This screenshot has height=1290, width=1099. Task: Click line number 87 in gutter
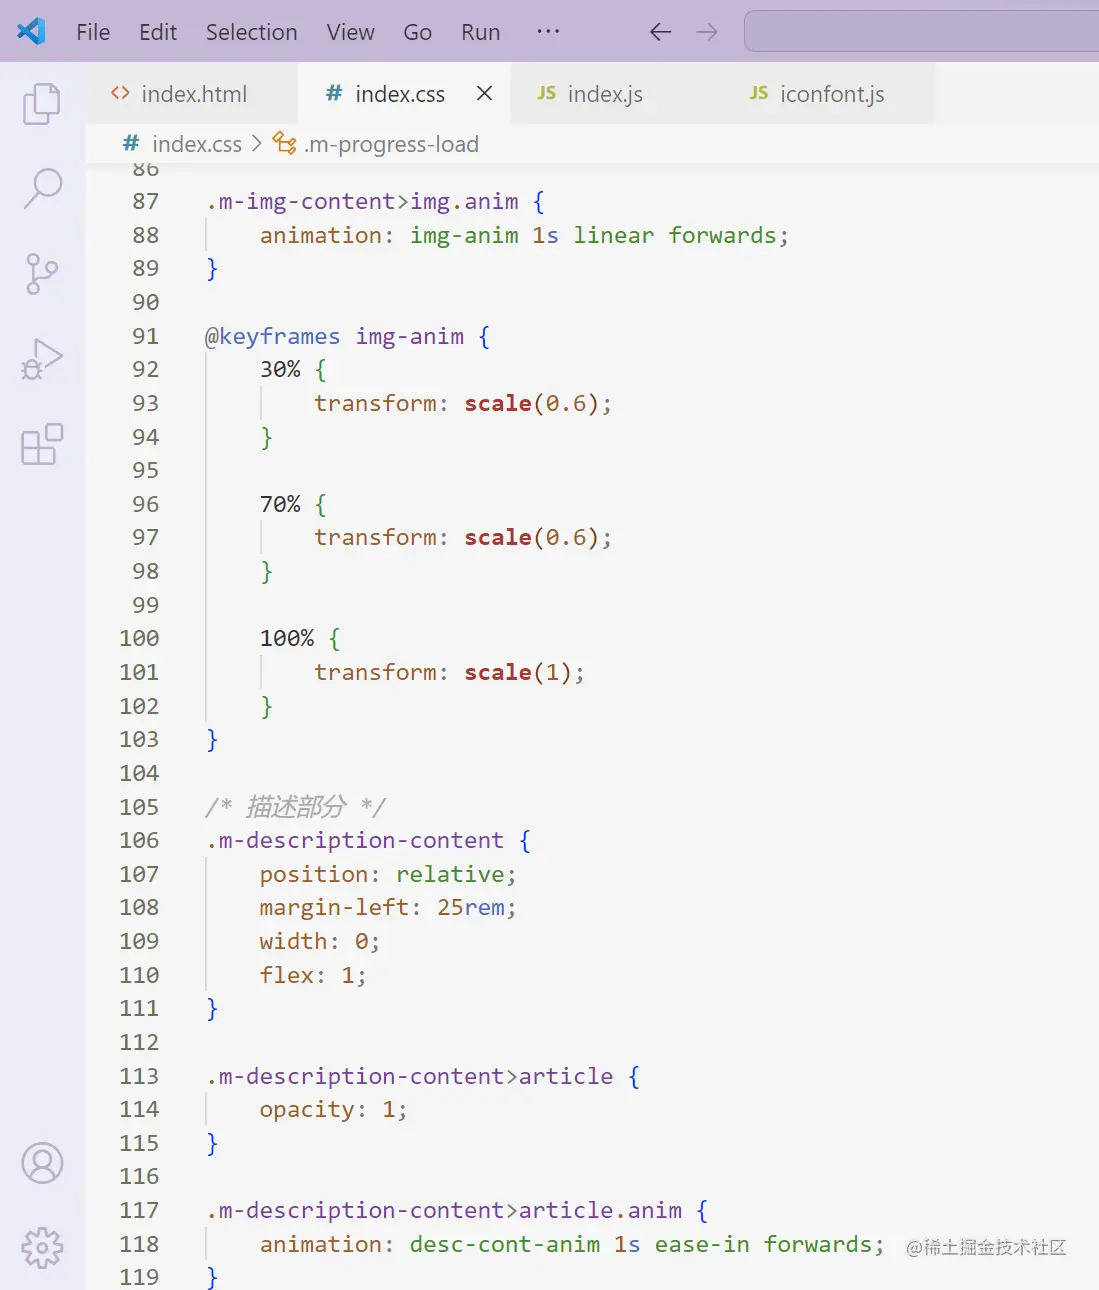tap(145, 201)
